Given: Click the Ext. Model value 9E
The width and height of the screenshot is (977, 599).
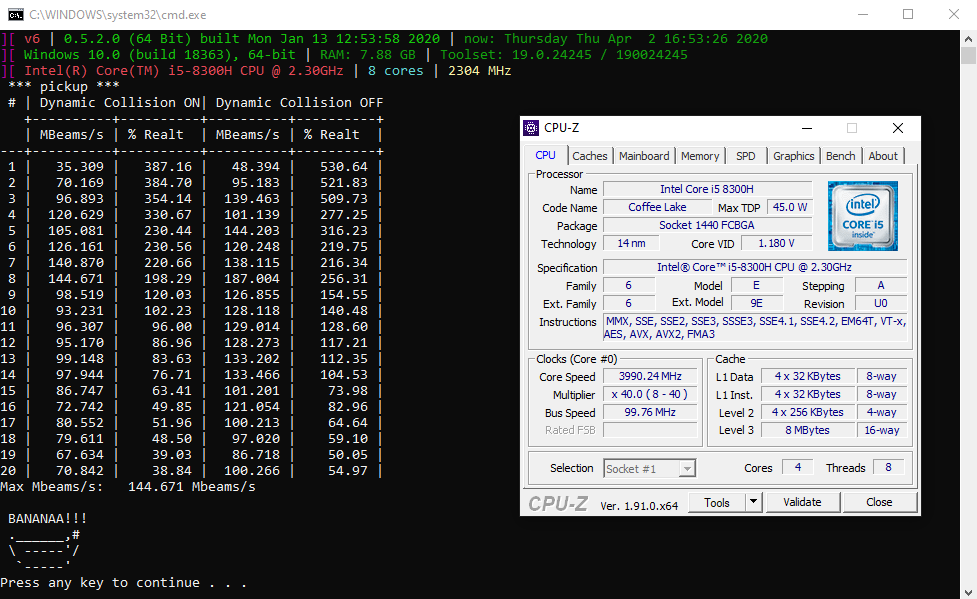Looking at the screenshot, I should (756, 303).
